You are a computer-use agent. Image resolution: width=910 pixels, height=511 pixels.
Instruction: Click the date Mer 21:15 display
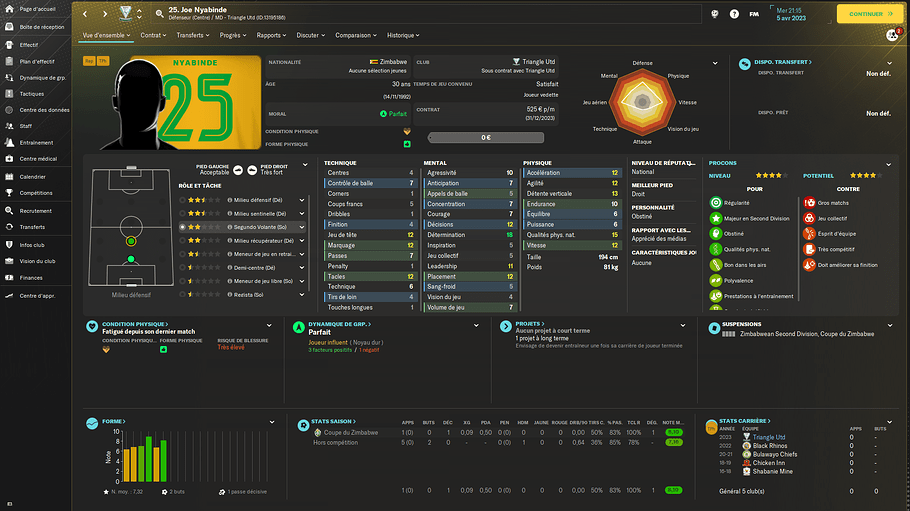789,10
